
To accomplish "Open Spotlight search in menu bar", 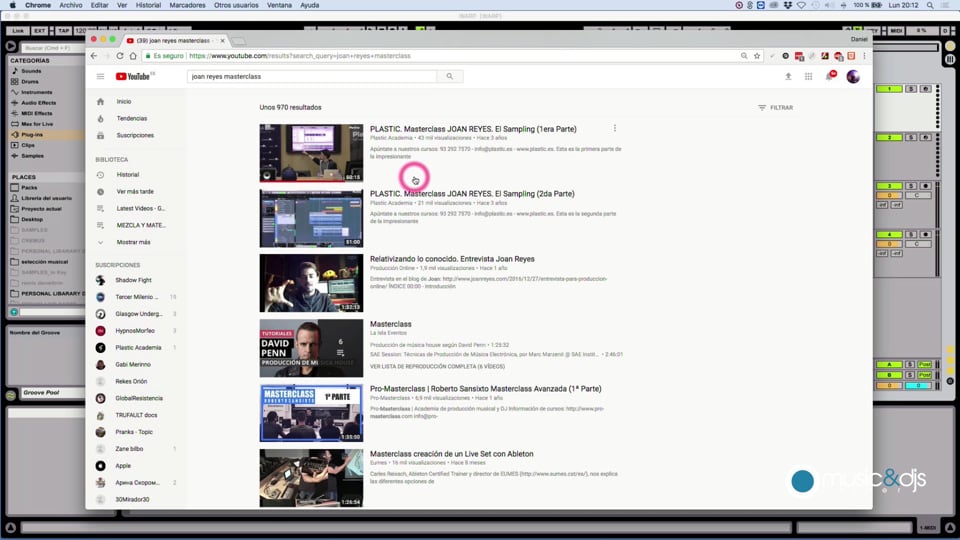I will (x=930, y=5).
